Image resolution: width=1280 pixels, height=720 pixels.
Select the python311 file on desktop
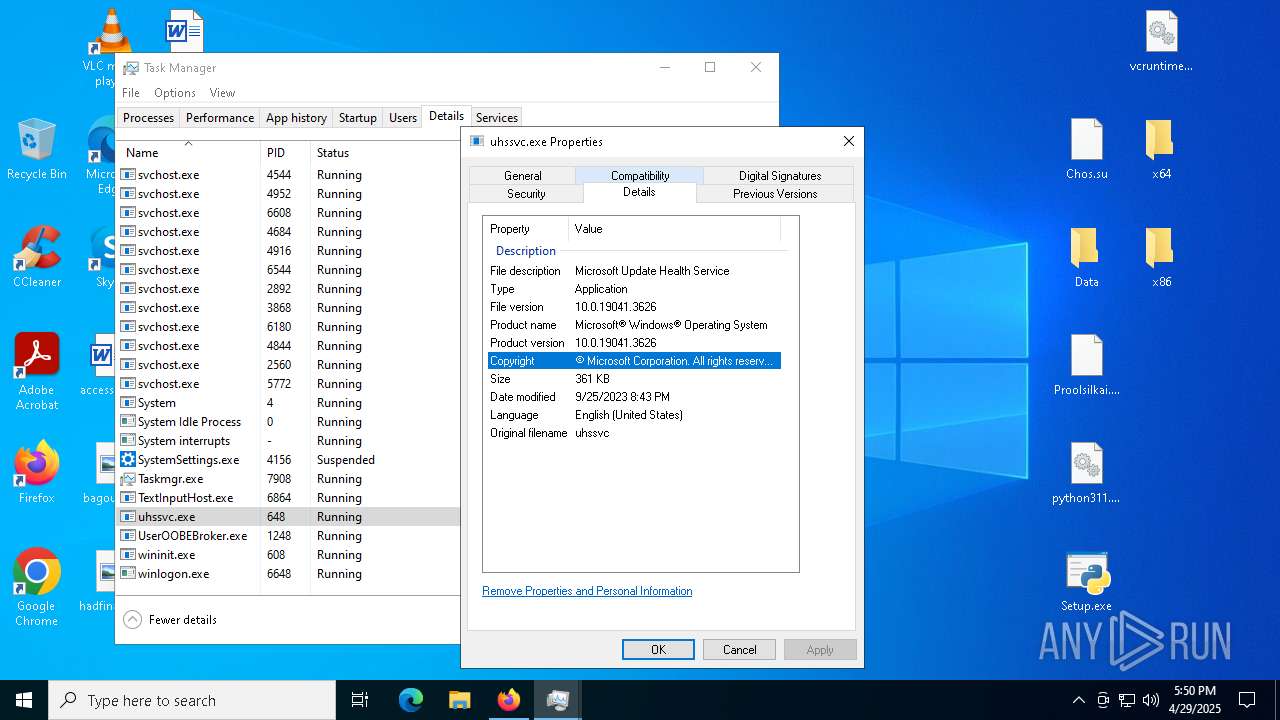coord(1087,474)
